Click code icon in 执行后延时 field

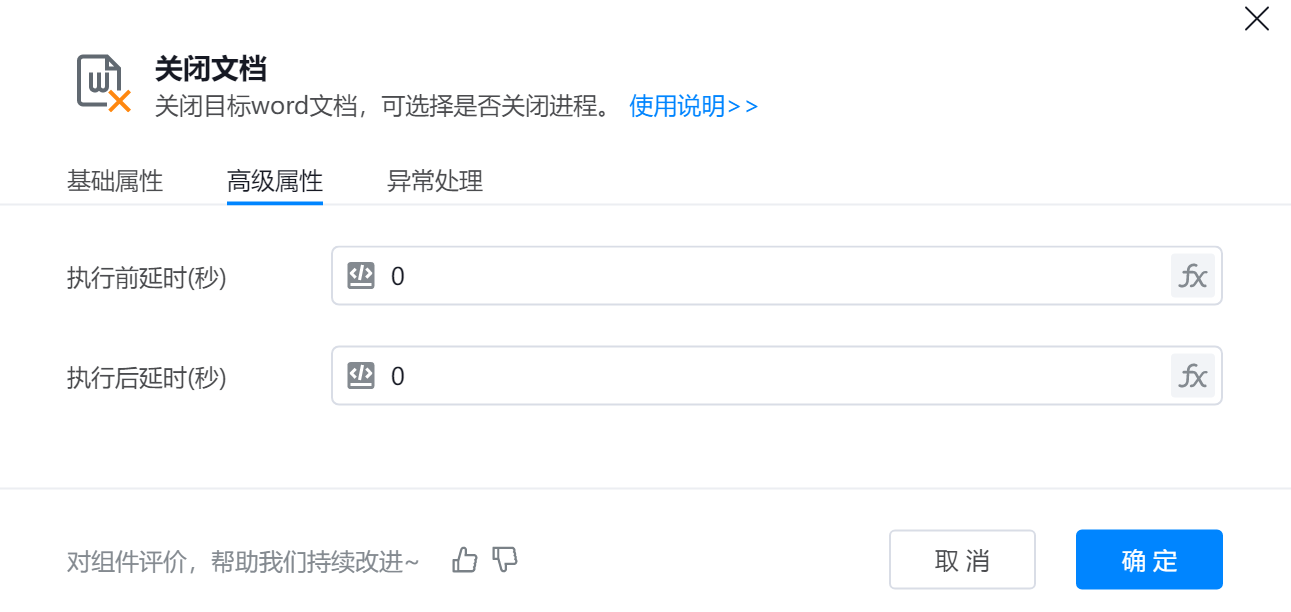pyautogui.click(x=361, y=376)
